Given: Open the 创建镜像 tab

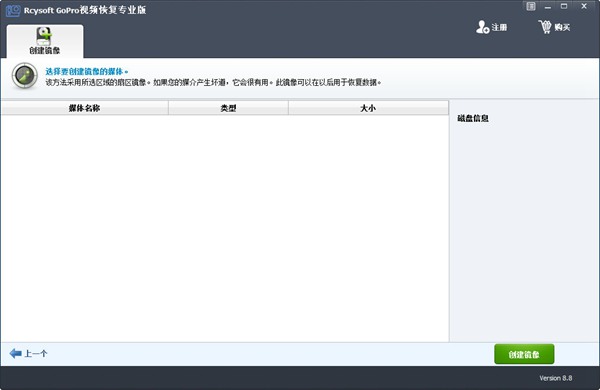Looking at the screenshot, I should (45, 41).
